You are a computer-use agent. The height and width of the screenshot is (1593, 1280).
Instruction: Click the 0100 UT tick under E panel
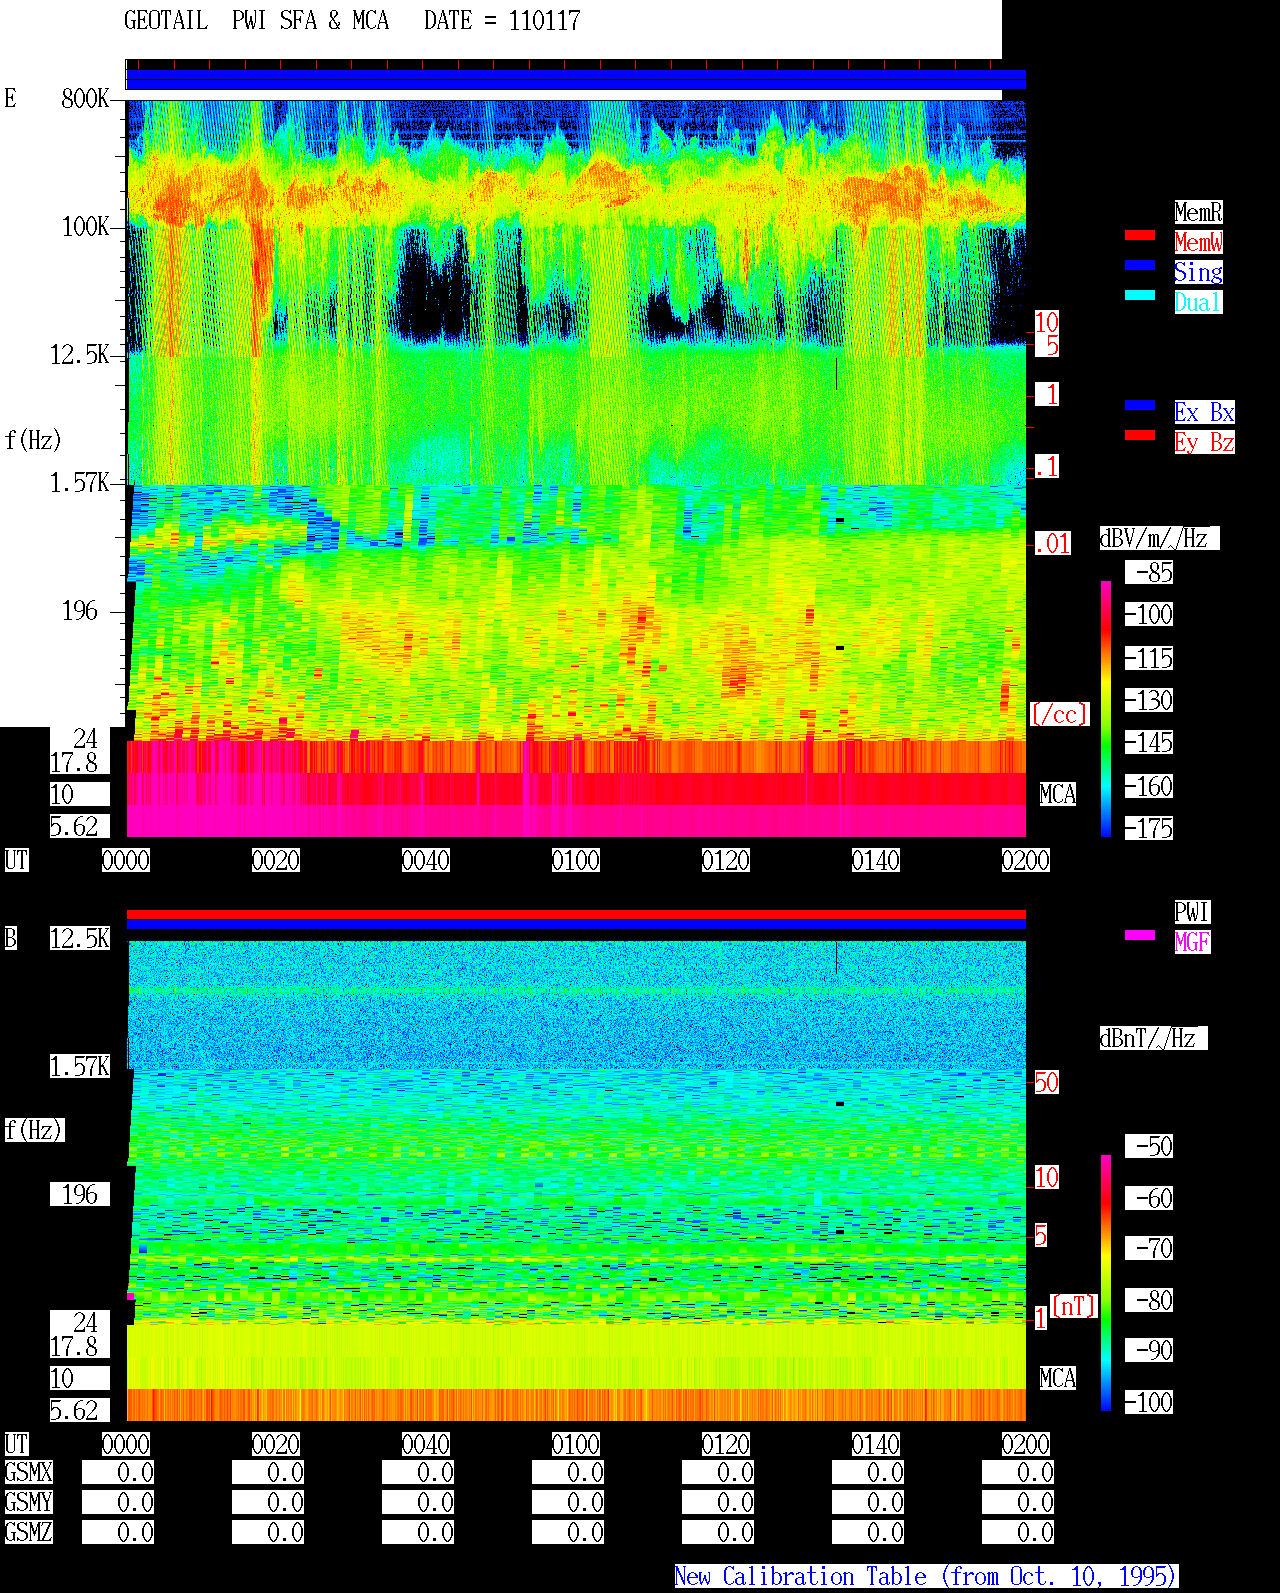[x=576, y=860]
